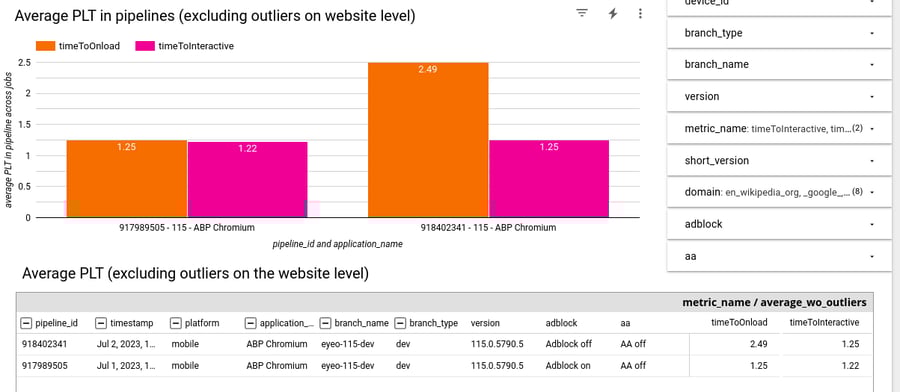Open the chart filter icon

click(582, 13)
